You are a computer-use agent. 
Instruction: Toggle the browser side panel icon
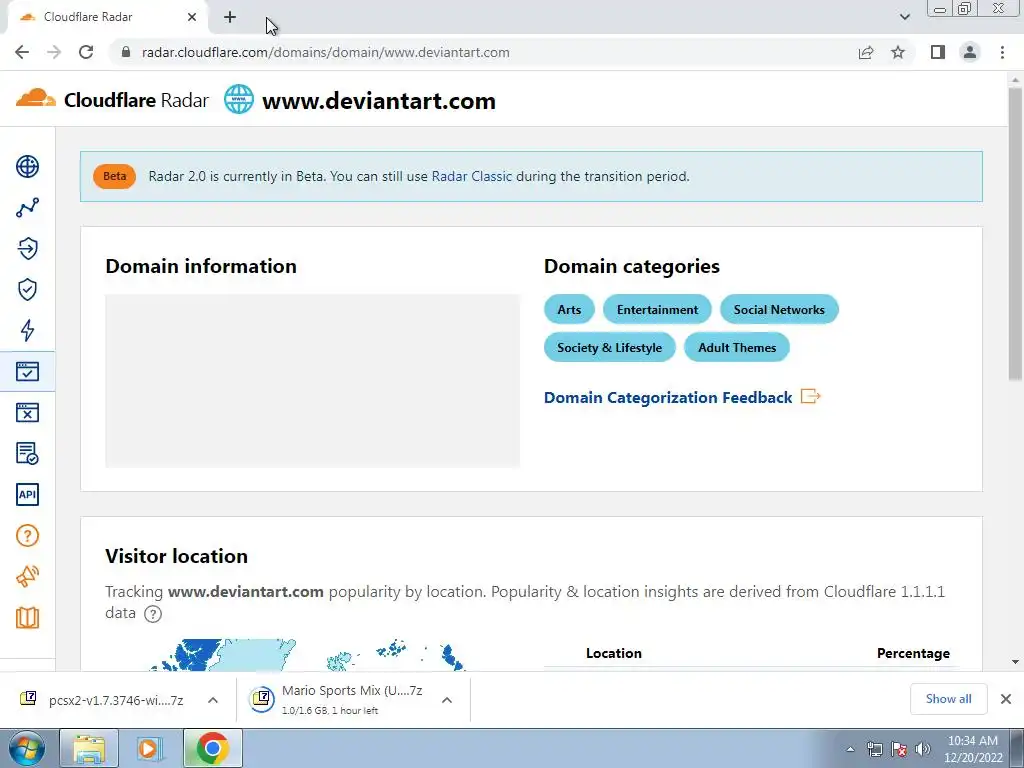(x=938, y=52)
